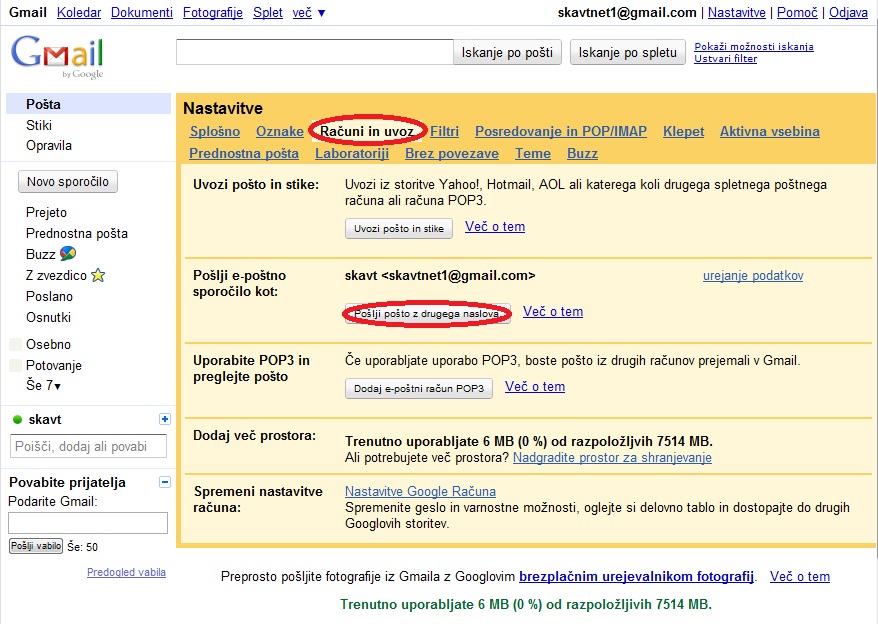Click the 'Ustvari filter' link
Image resolution: width=878 pixels, height=624 pixels.
pyautogui.click(x=726, y=59)
